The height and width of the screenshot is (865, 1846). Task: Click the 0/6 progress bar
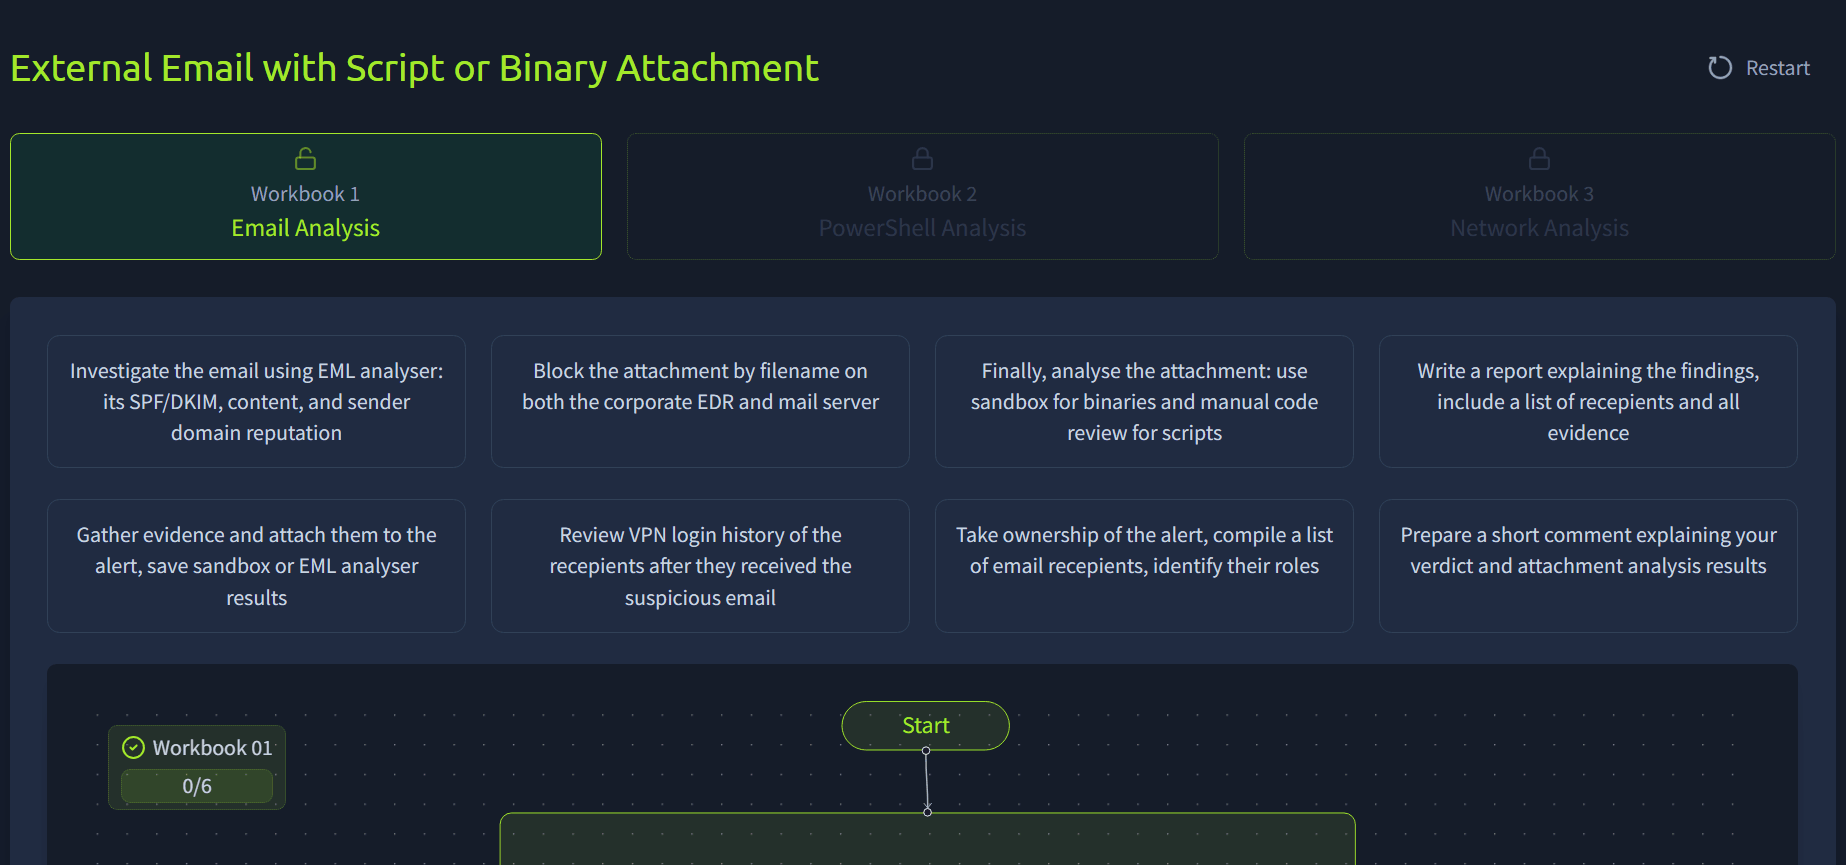tap(197, 786)
